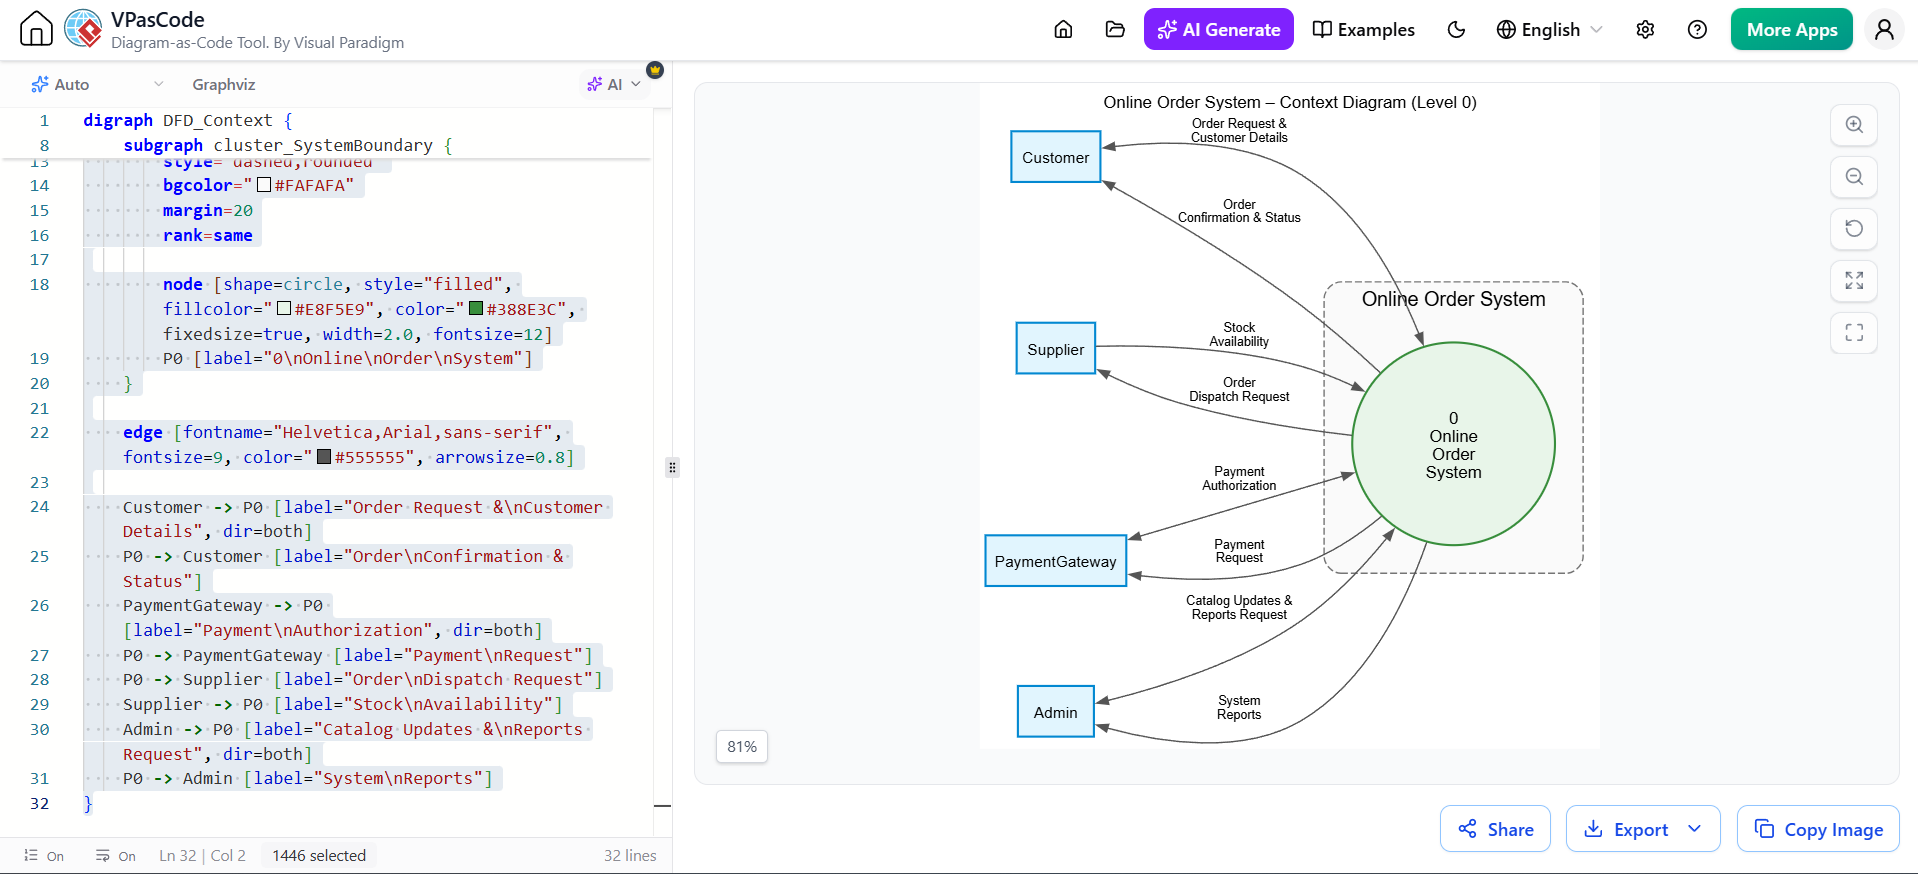Image resolution: width=1918 pixels, height=874 pixels.
Task: Fit the diagram to the screen
Action: (x=1854, y=281)
